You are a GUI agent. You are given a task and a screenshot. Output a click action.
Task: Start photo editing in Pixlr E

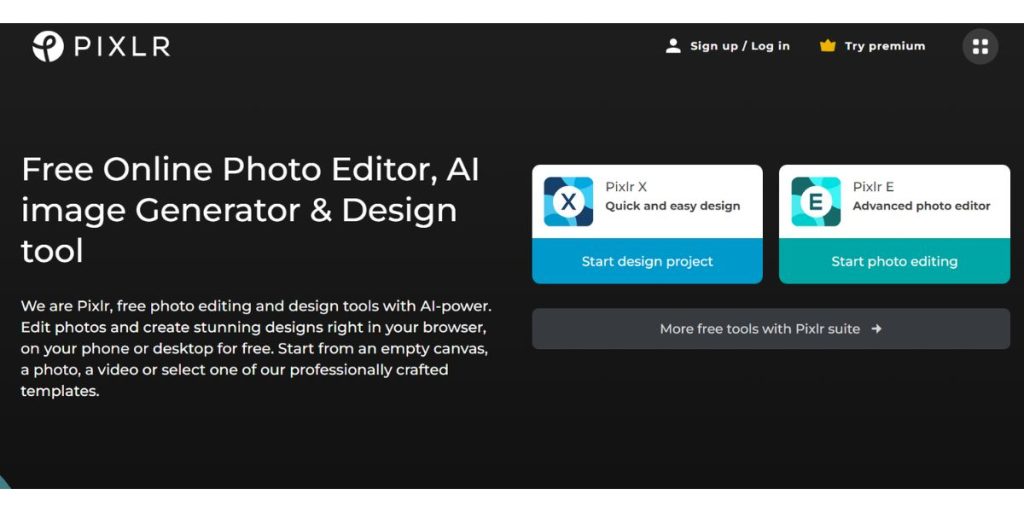coord(894,261)
